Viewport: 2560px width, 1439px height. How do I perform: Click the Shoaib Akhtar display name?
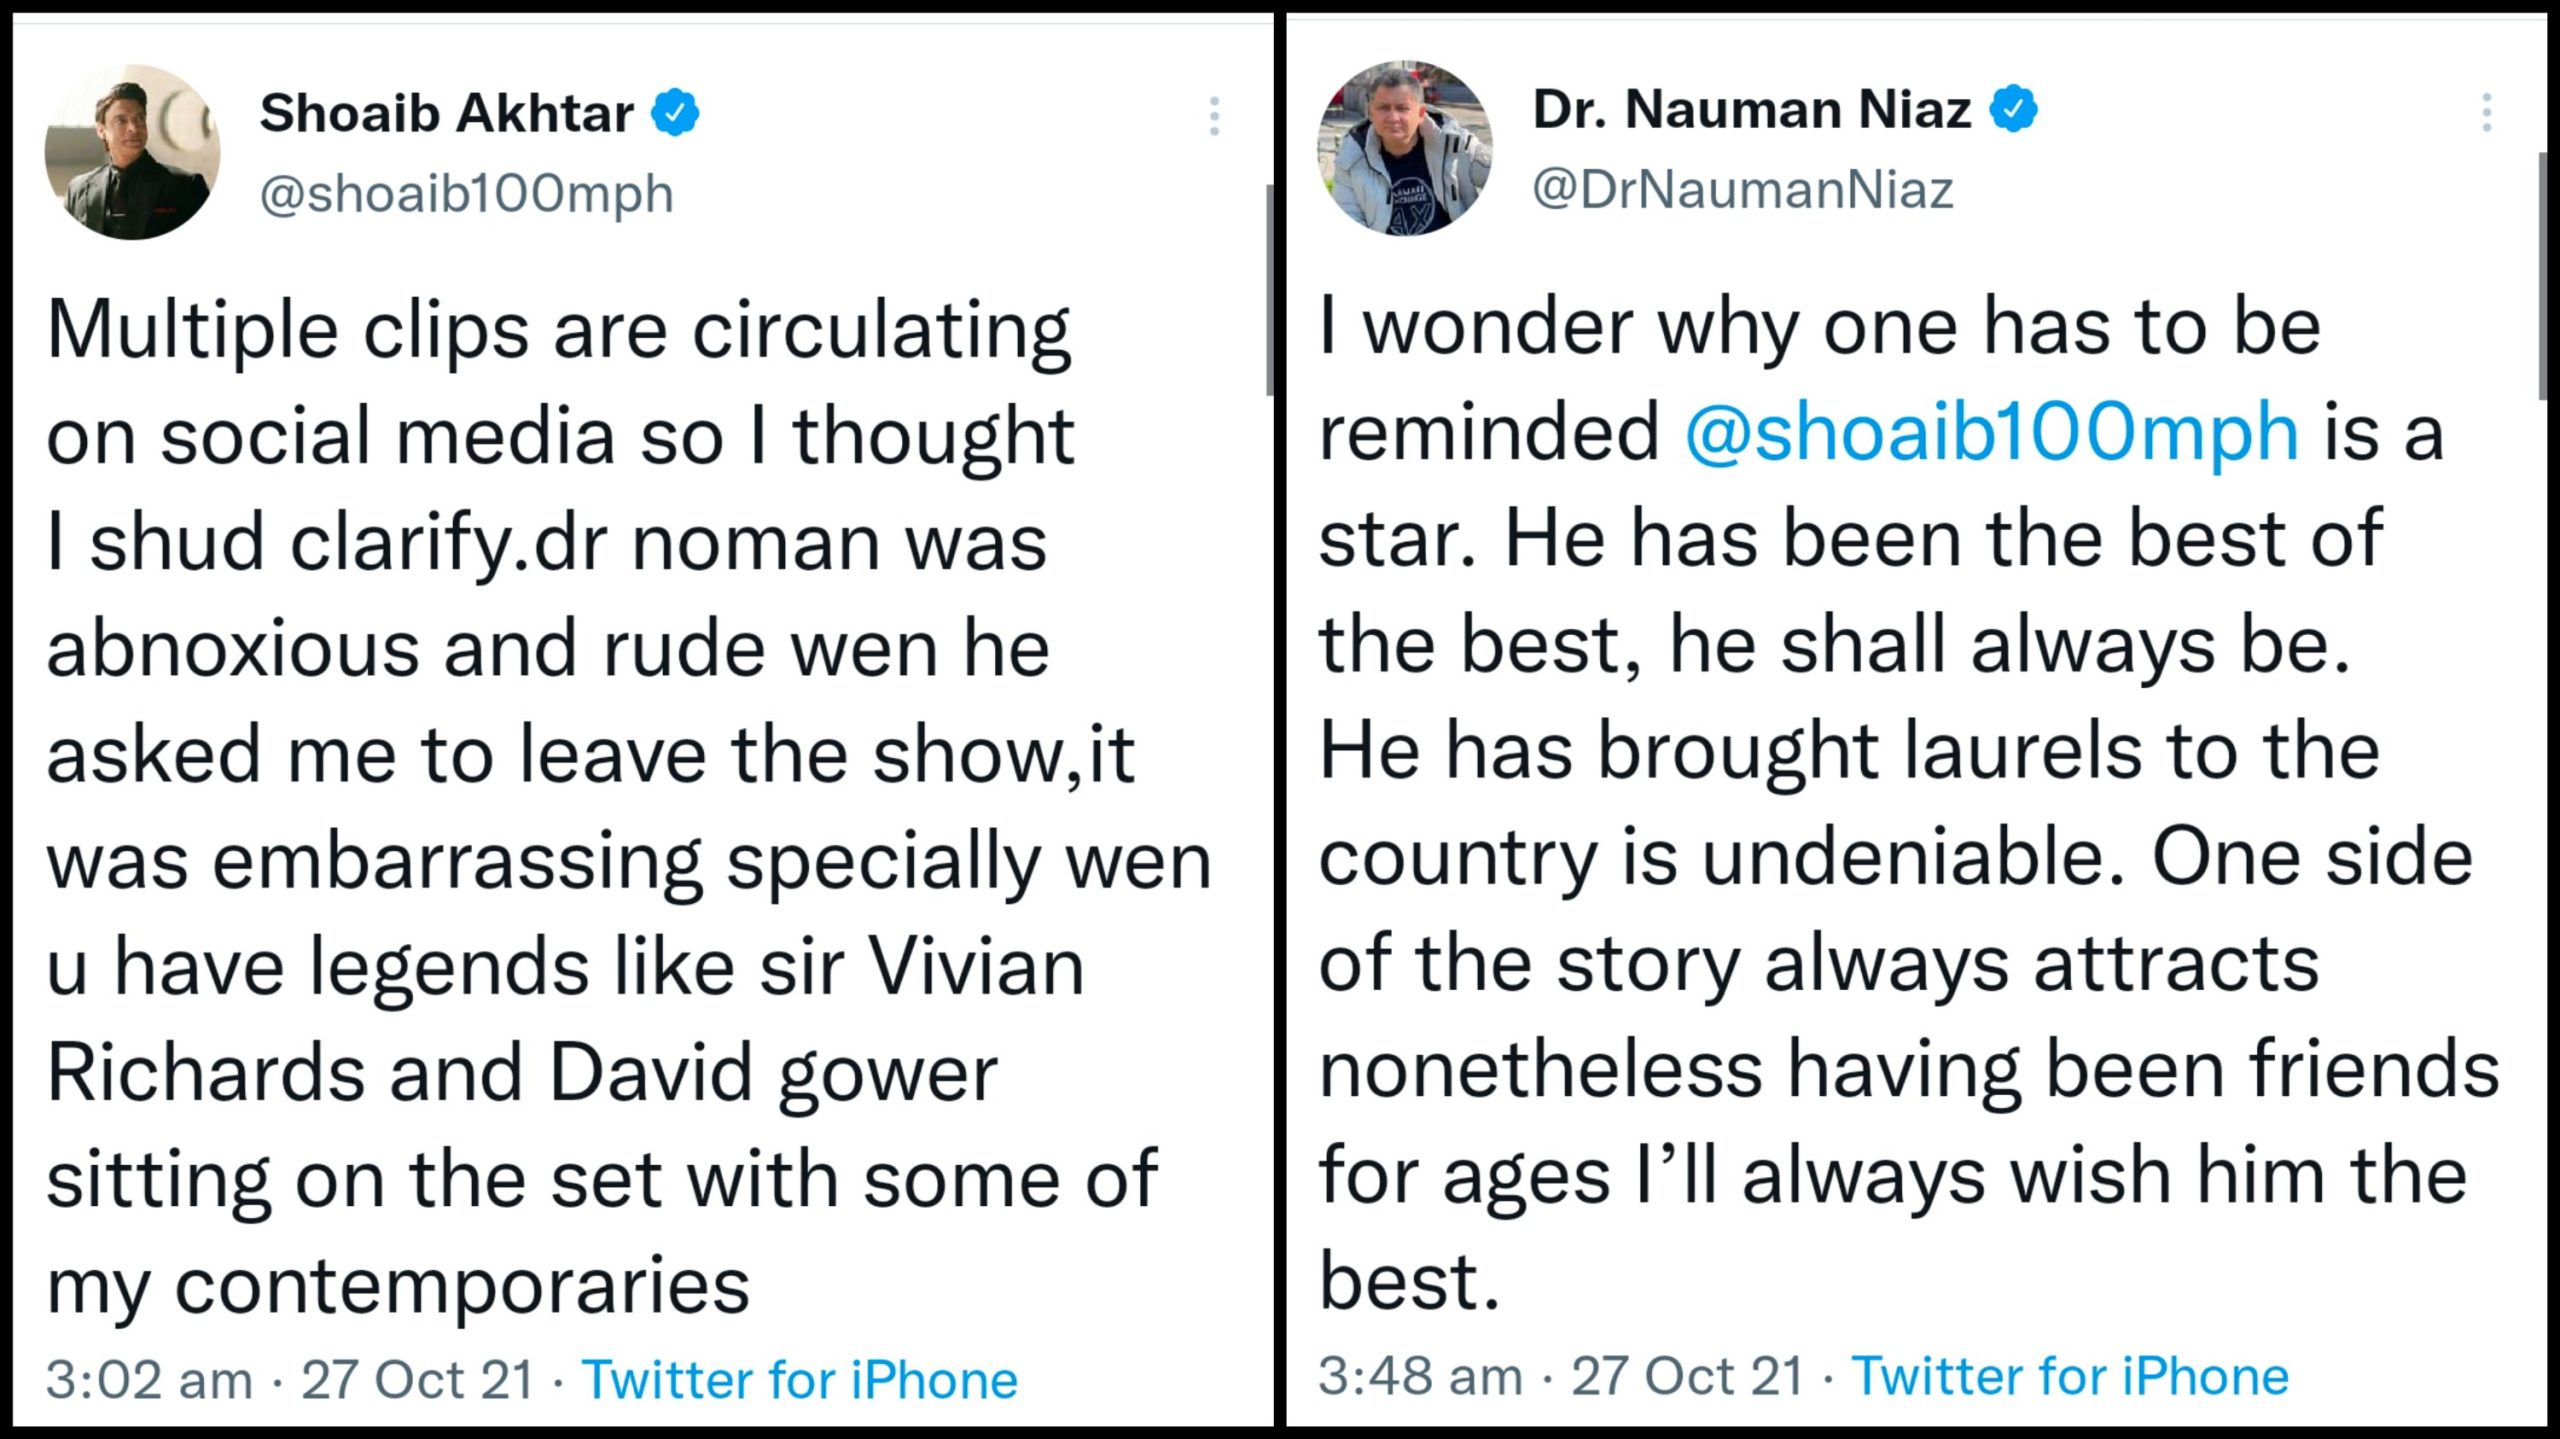coord(446,112)
